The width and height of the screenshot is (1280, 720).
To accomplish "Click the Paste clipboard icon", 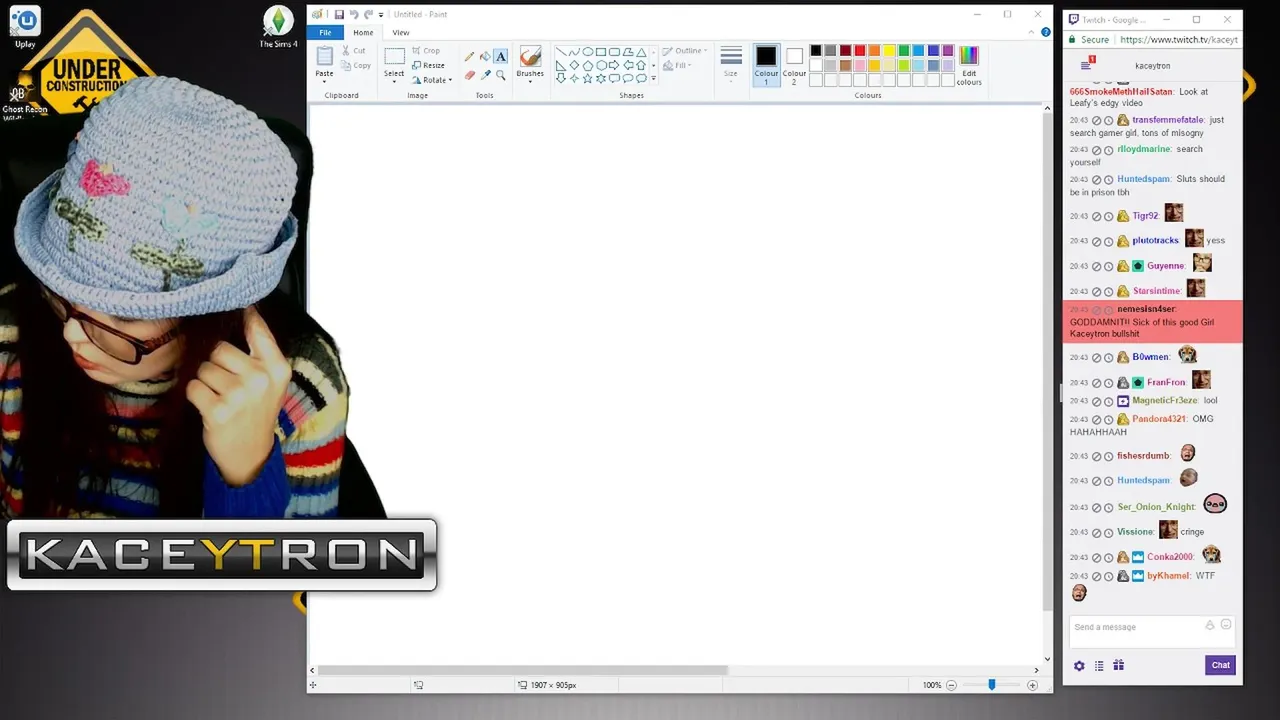I will pyautogui.click(x=324, y=56).
